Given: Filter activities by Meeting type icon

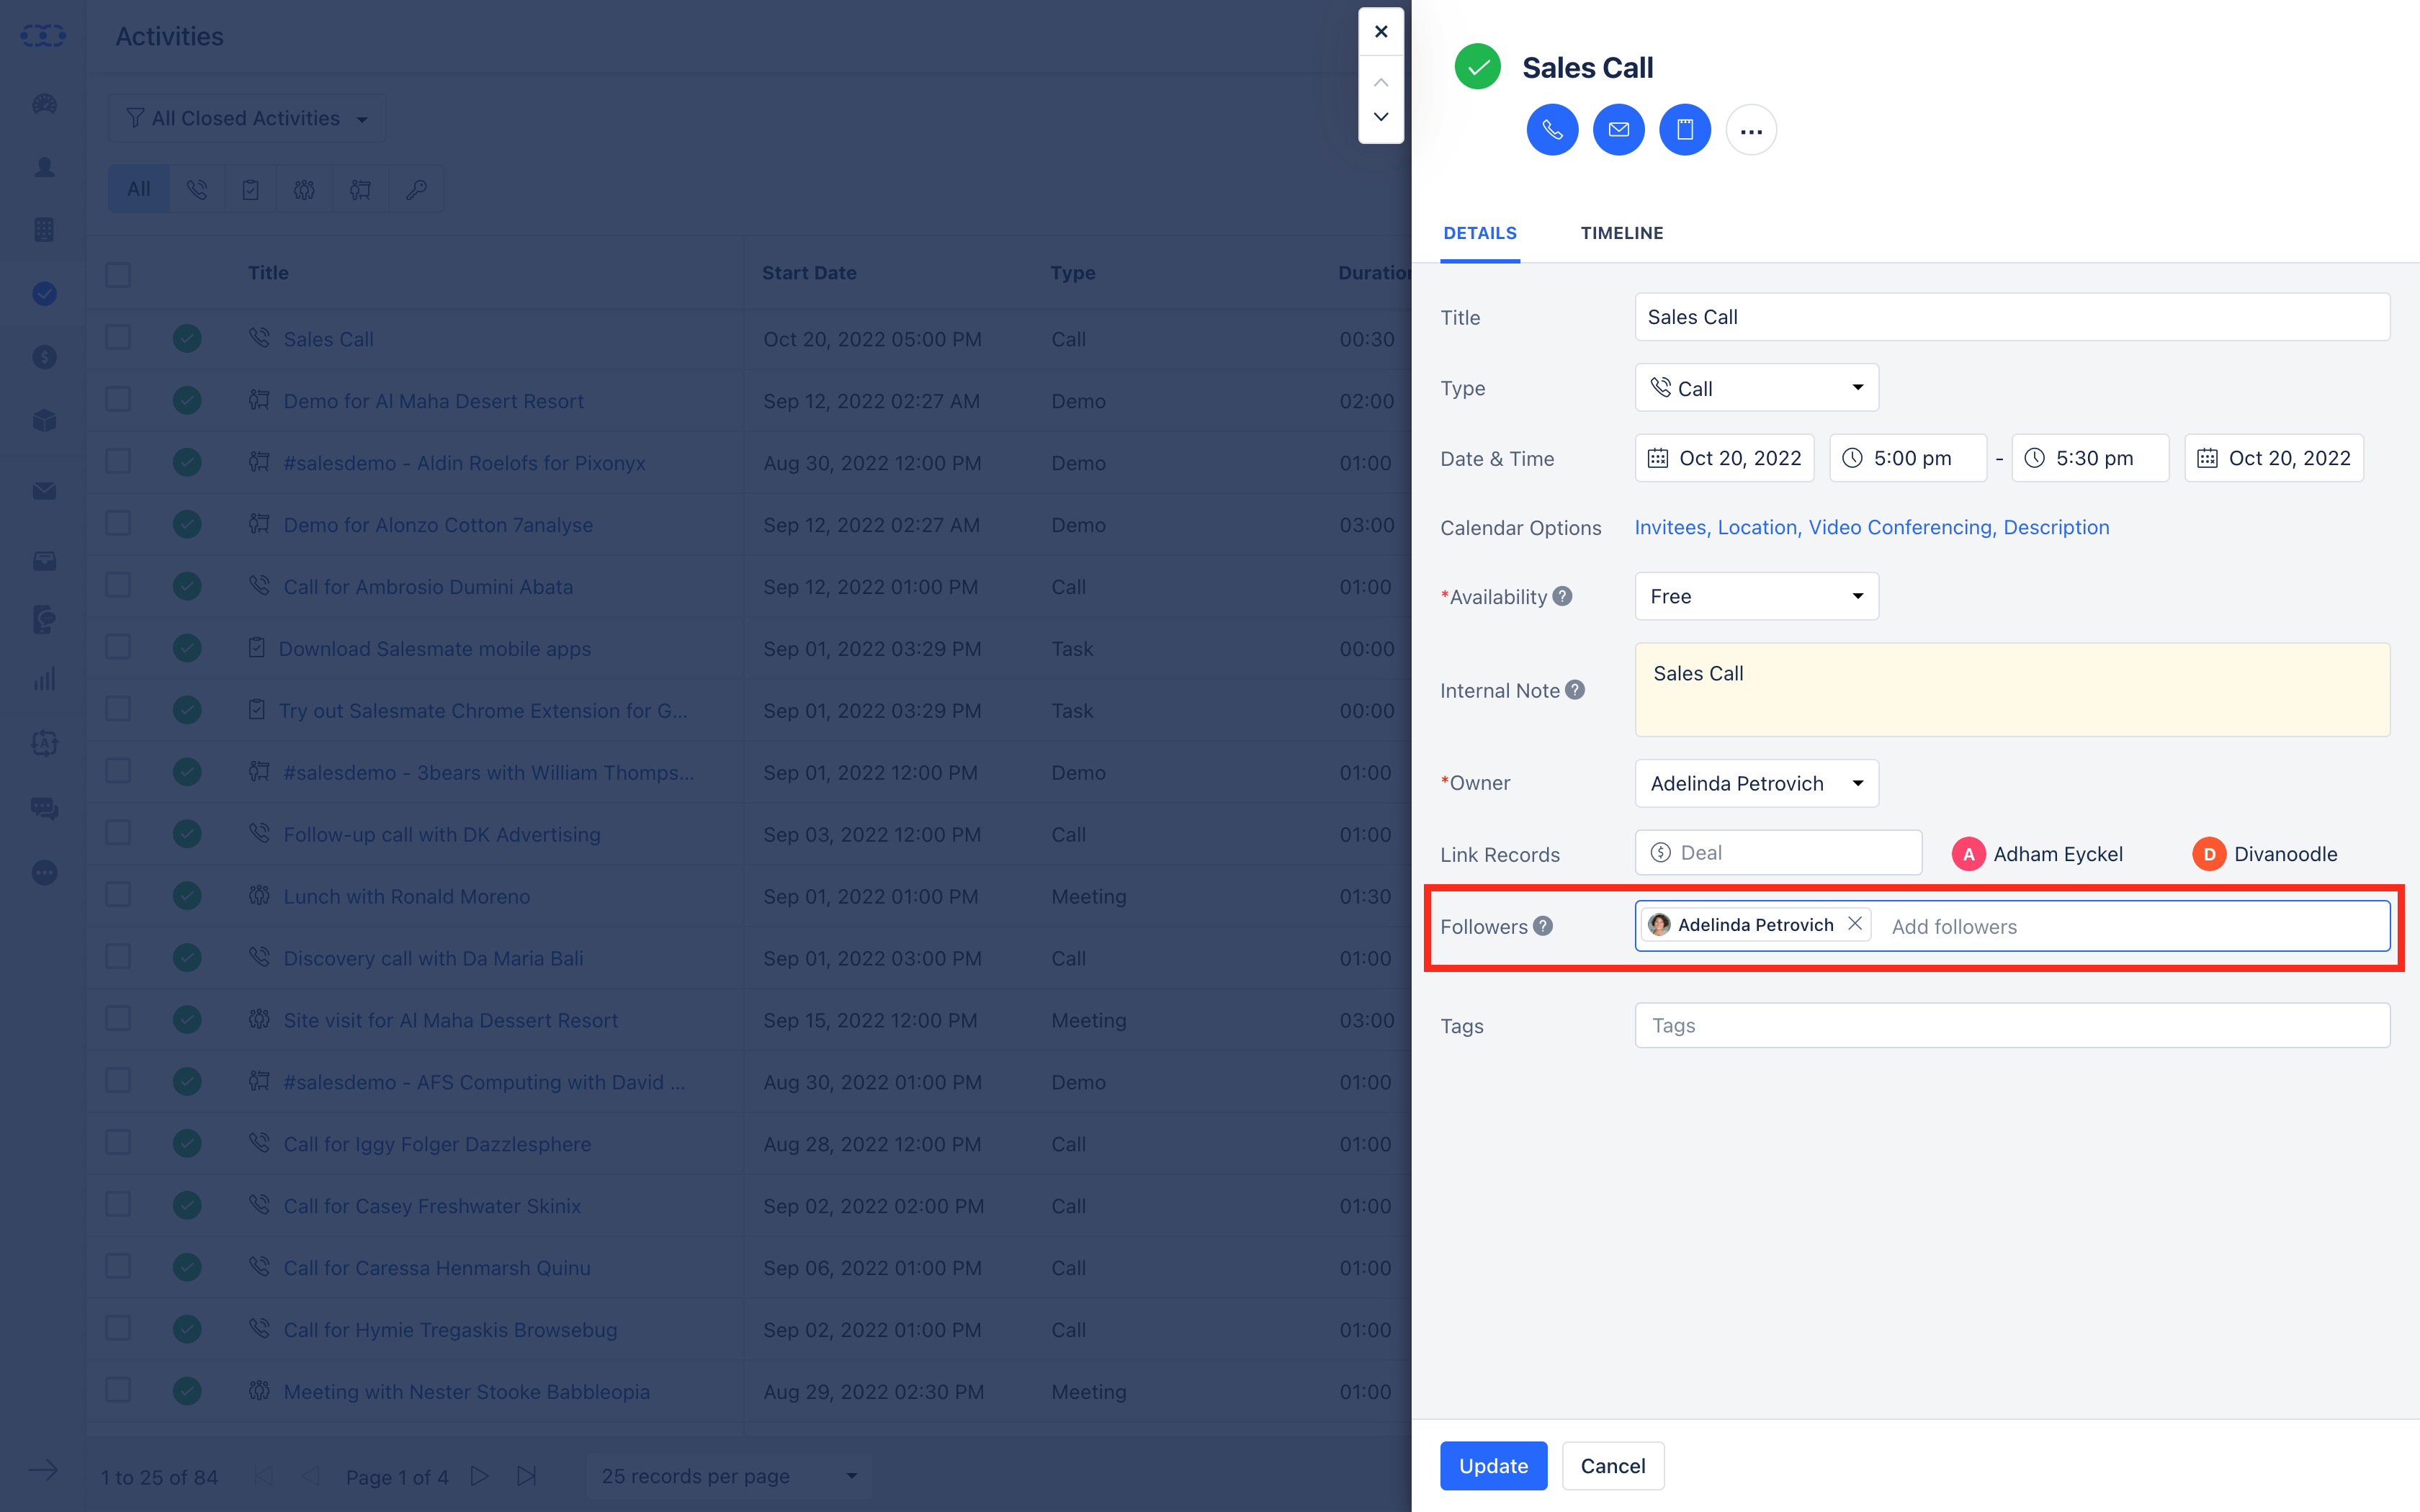Looking at the screenshot, I should (x=305, y=189).
